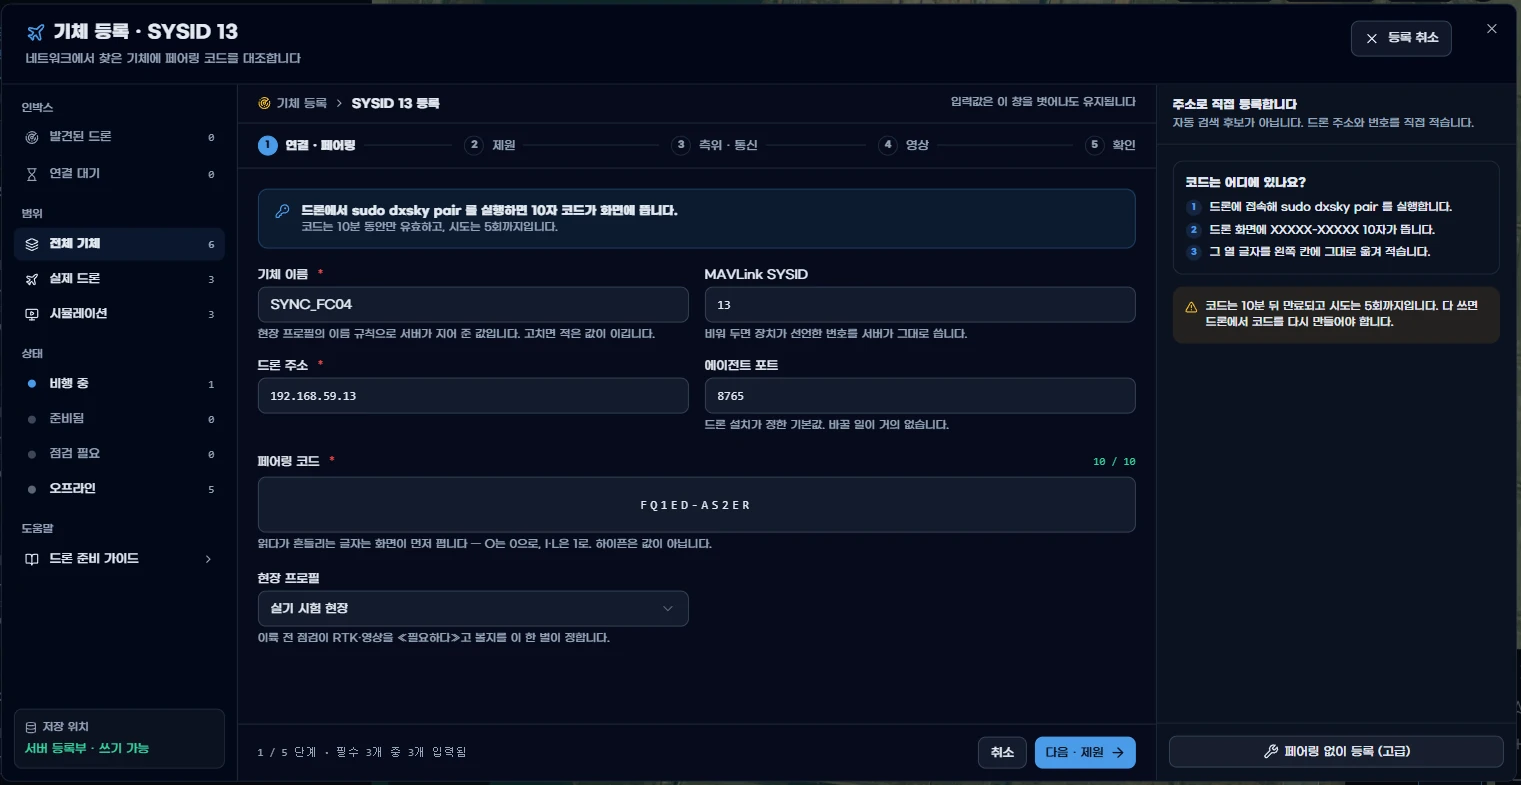1521x785 pixels.
Task: Go to step 5 확인
Action: point(1110,145)
